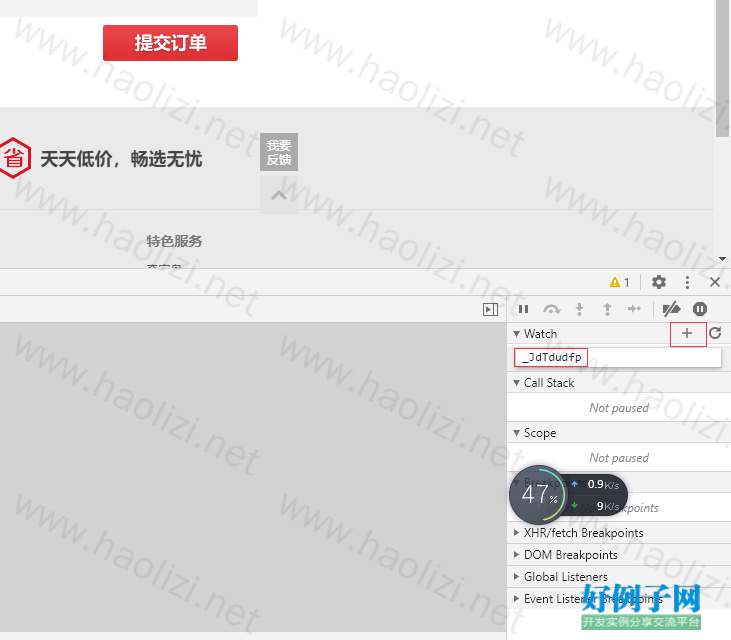The height and width of the screenshot is (640, 731).
Task: Close the DevTools panel
Action: click(714, 283)
